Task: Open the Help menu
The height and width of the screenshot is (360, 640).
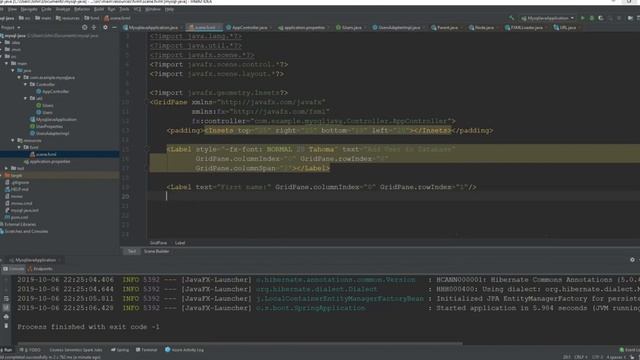Action: [169, 9]
